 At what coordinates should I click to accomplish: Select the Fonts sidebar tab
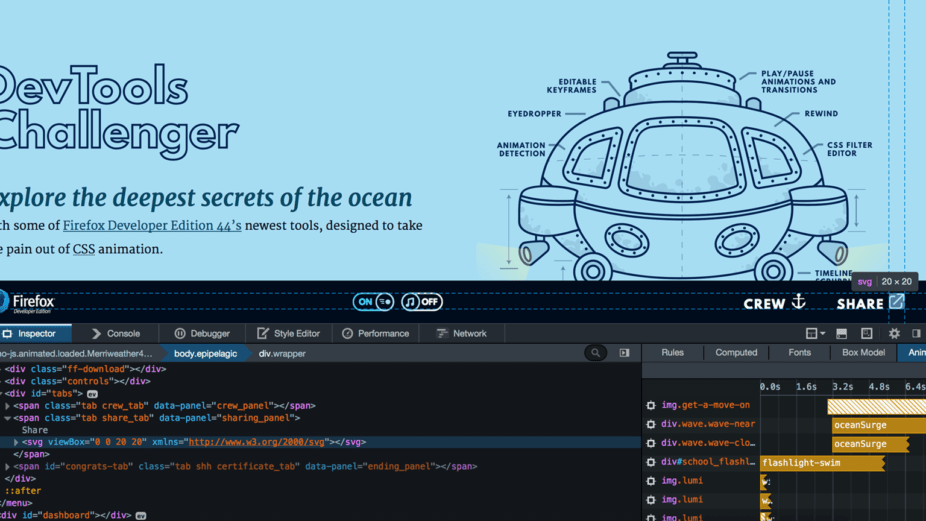tap(799, 353)
